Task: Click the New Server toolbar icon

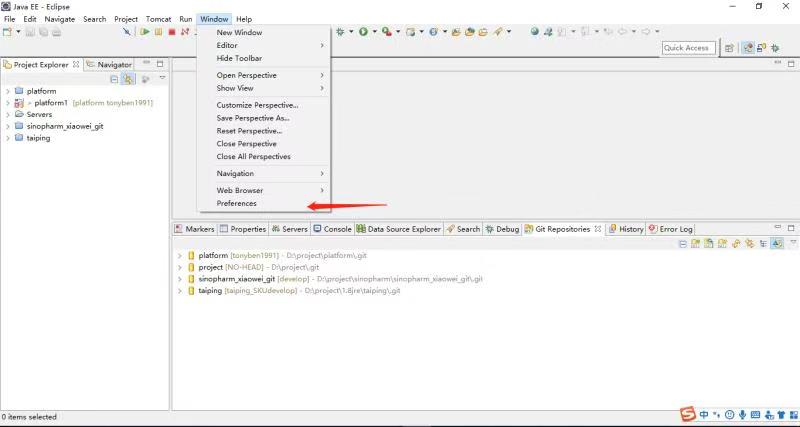Action: [410, 32]
